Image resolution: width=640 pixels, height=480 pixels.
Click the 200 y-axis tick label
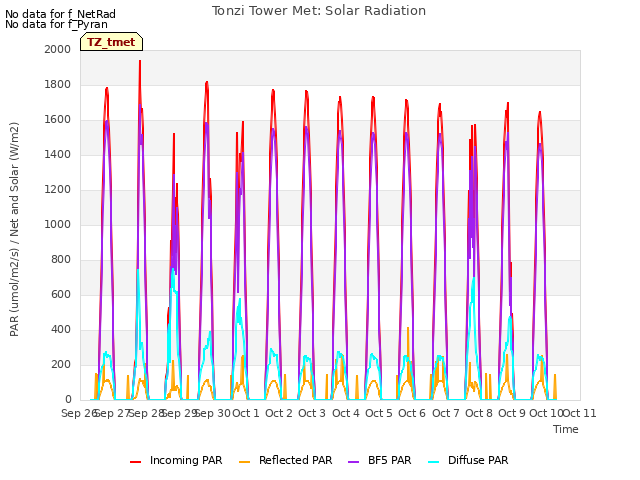(x=61, y=365)
